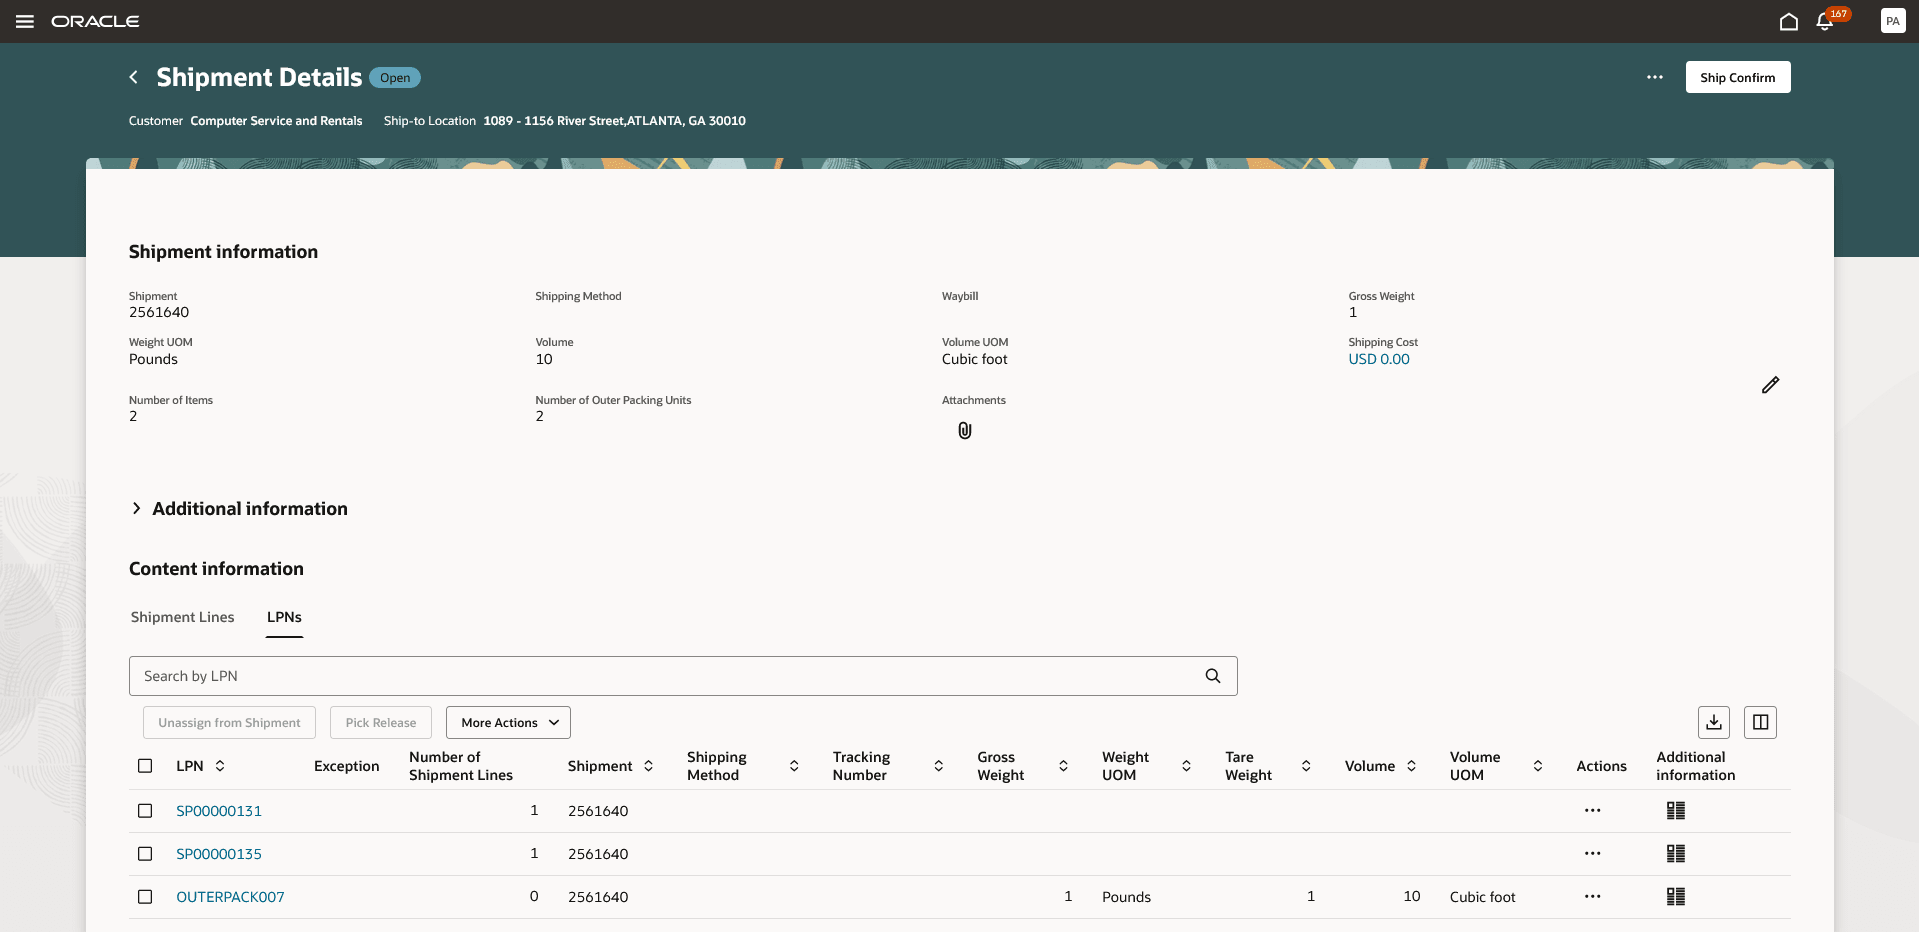The image size is (1920, 932).
Task: Edit shipment information with pencil icon
Action: pos(1770,385)
